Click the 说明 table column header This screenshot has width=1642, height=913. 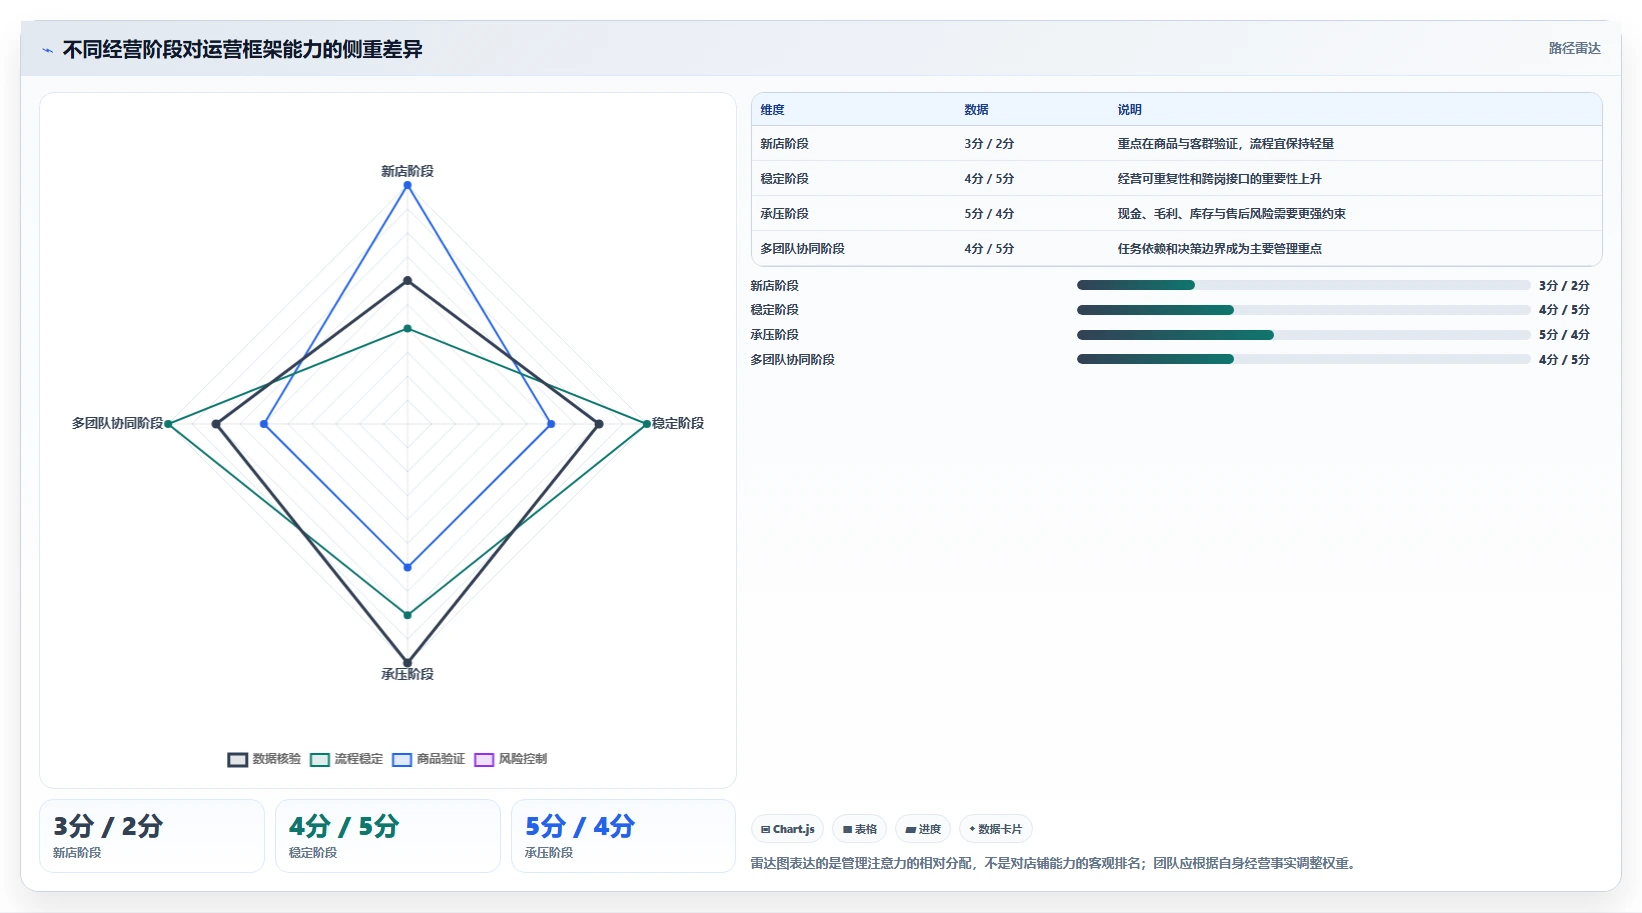1129,110
